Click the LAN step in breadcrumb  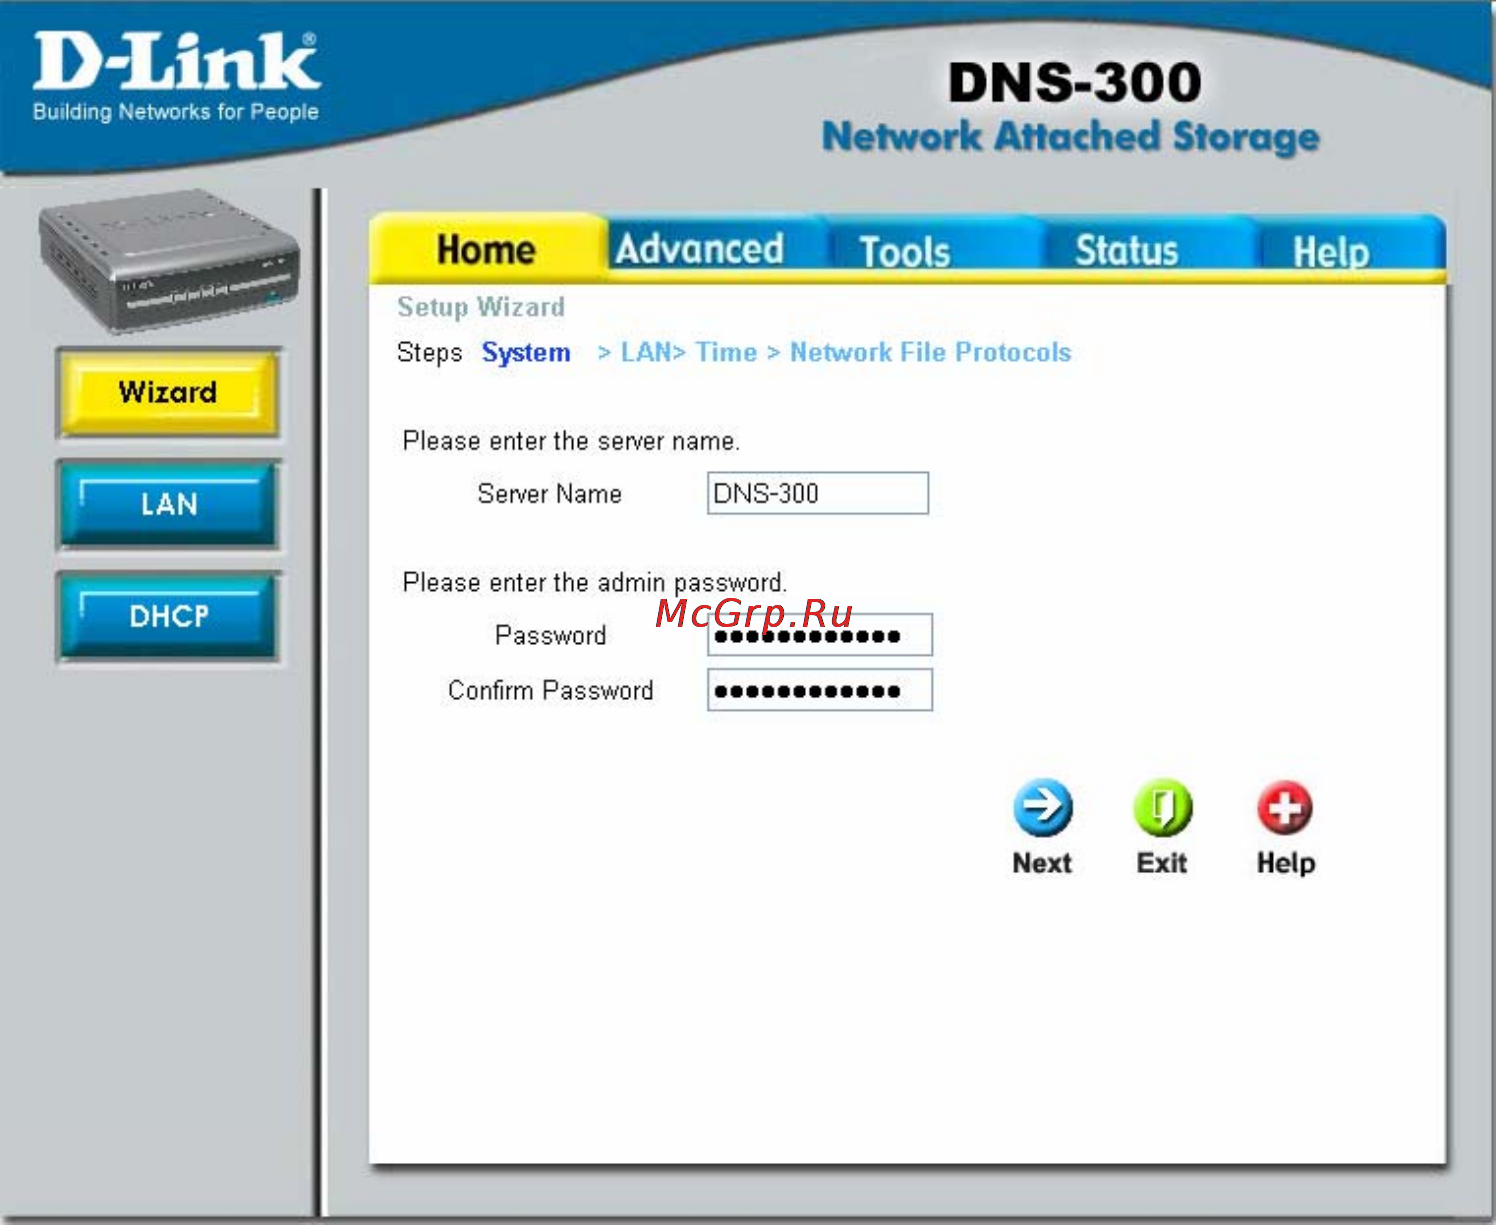tap(646, 352)
